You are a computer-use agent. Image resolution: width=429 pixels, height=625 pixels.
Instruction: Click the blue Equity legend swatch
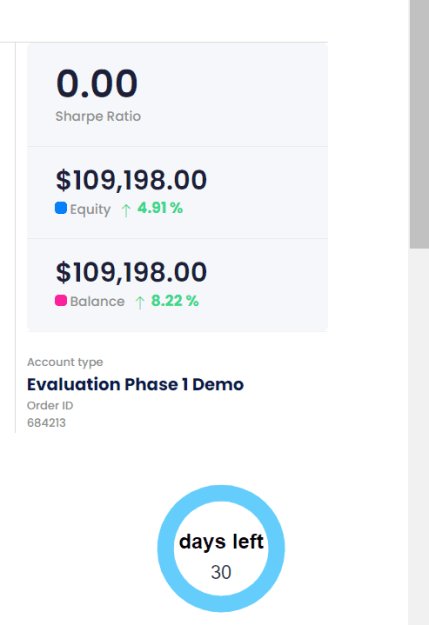pyautogui.click(x=61, y=208)
